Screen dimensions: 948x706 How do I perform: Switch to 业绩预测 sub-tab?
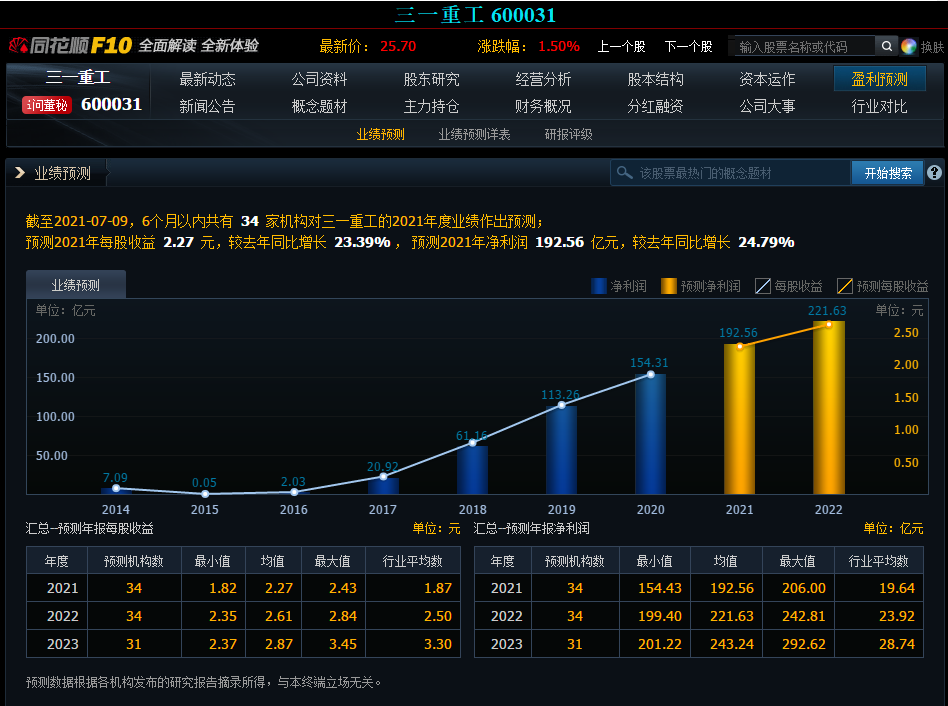[x=380, y=134]
